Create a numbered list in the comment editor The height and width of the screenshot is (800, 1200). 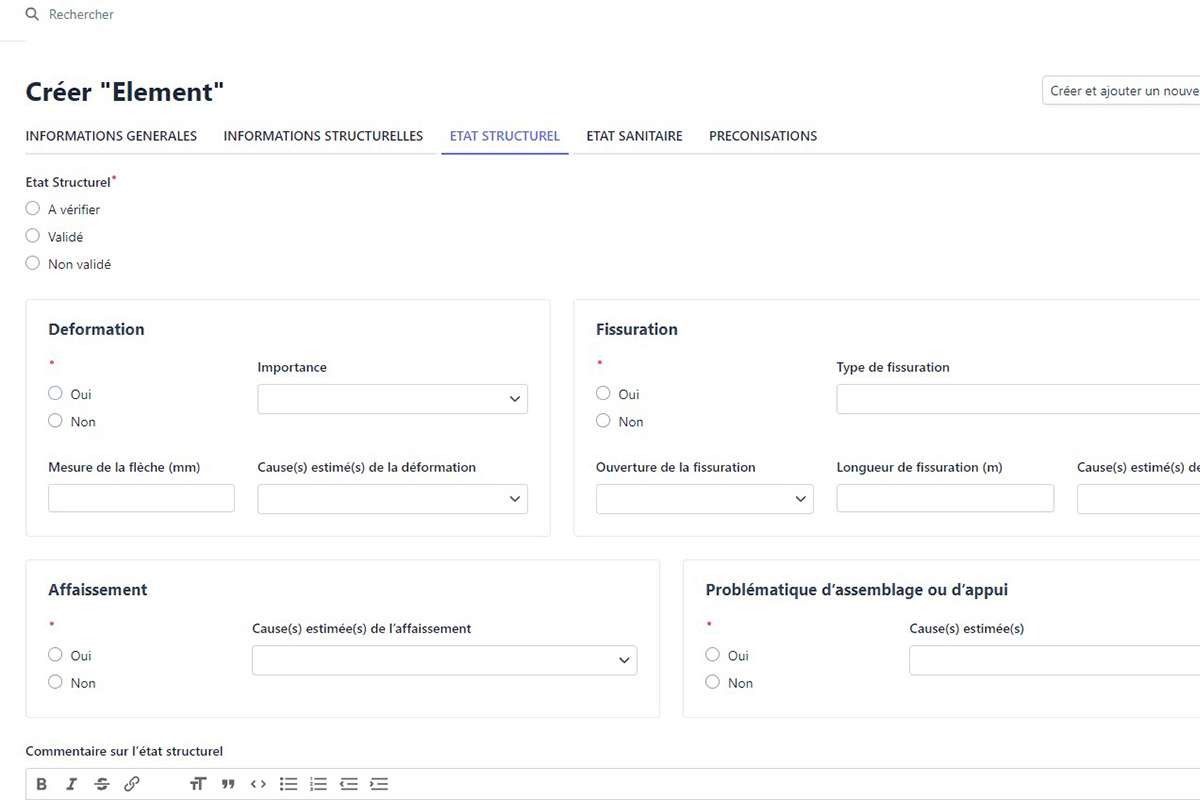click(x=318, y=784)
